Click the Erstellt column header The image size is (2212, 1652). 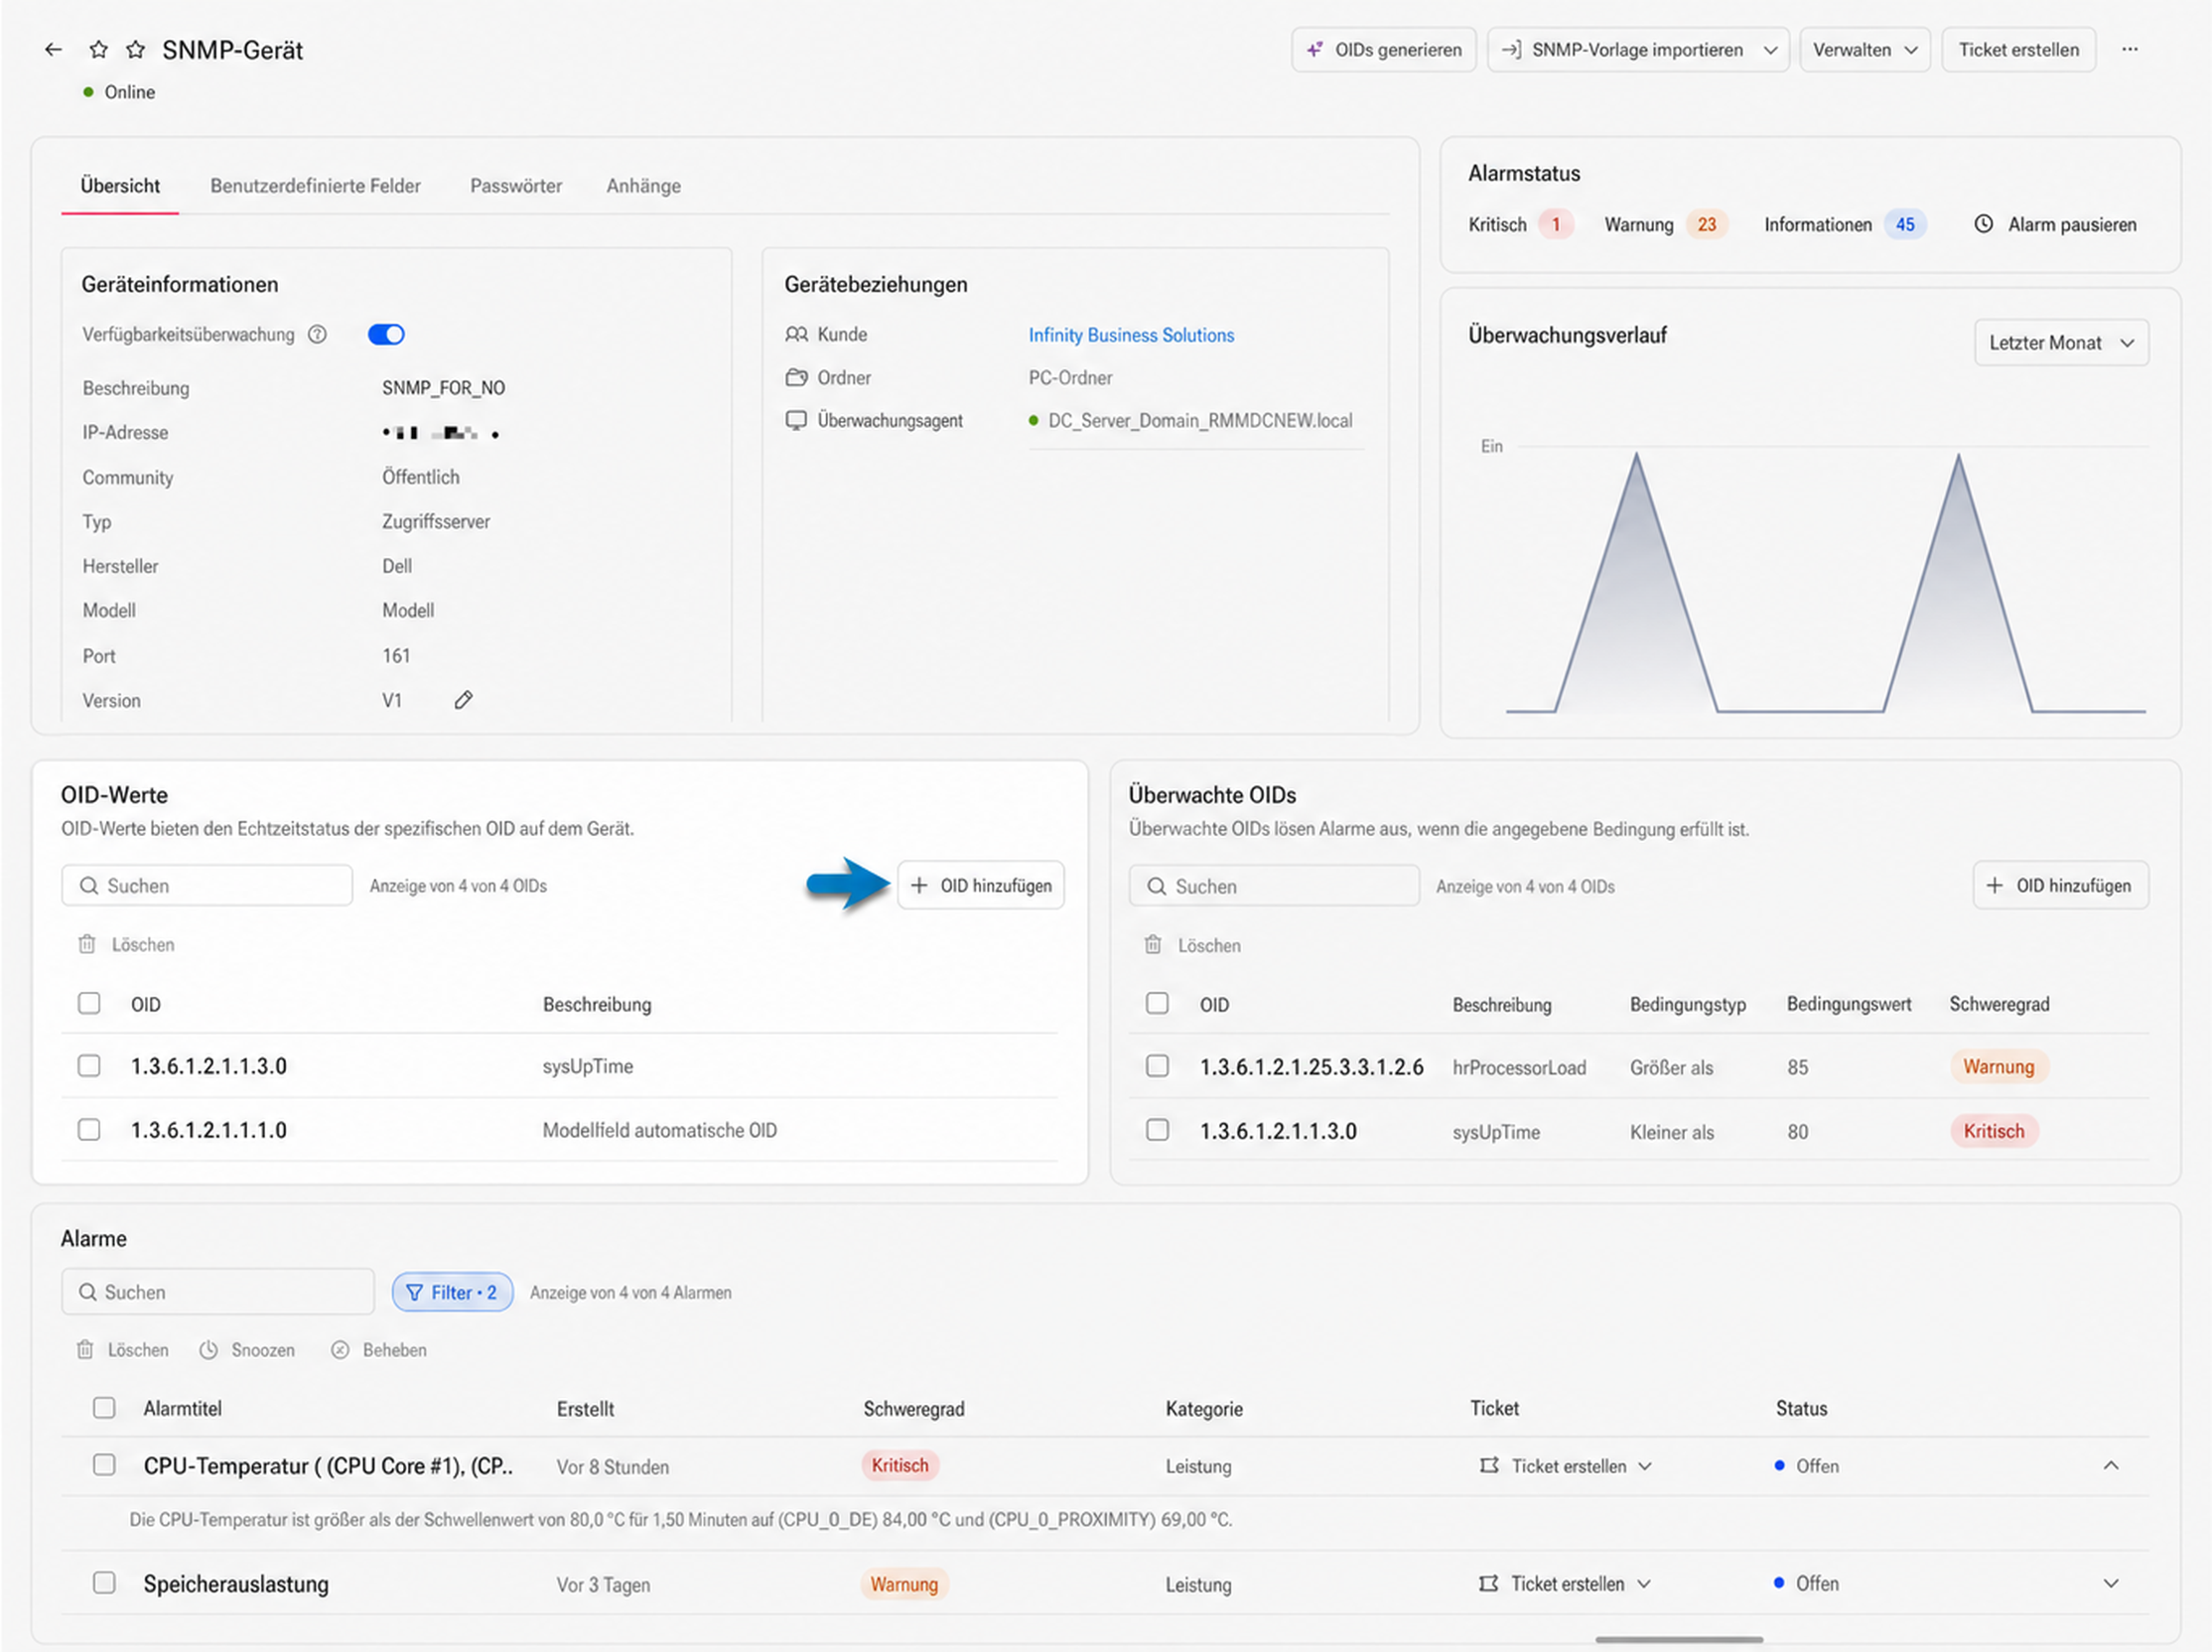585,1408
